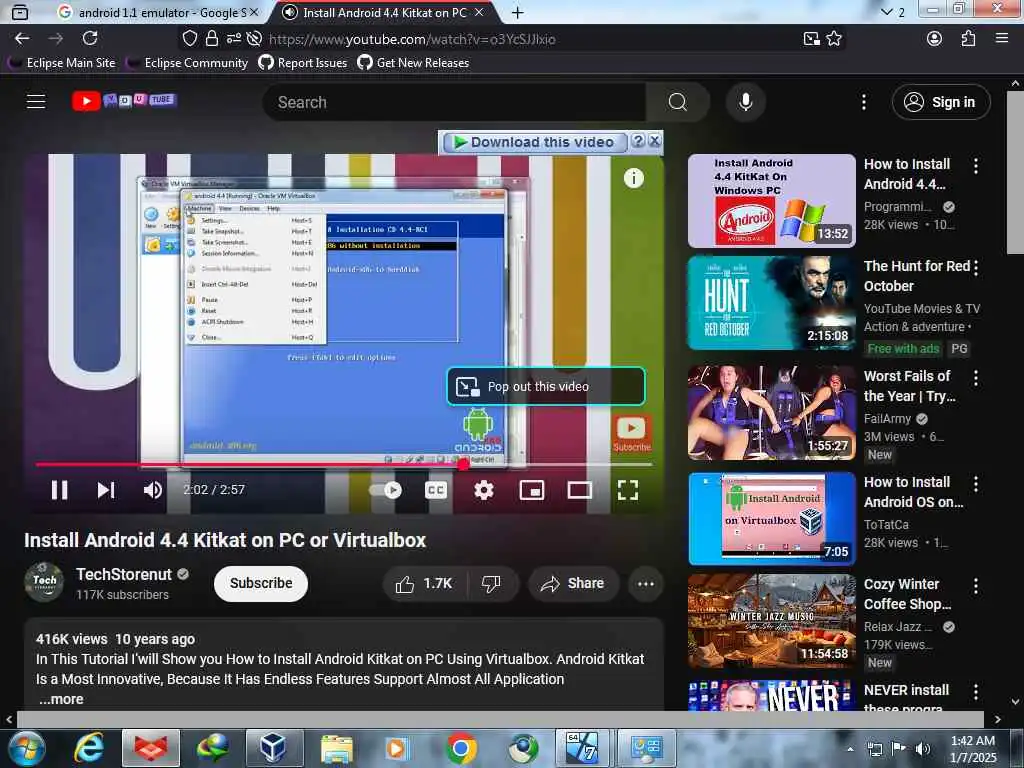The width and height of the screenshot is (1024, 768).
Task: Open a new browser tab plus button
Action: 517,12
